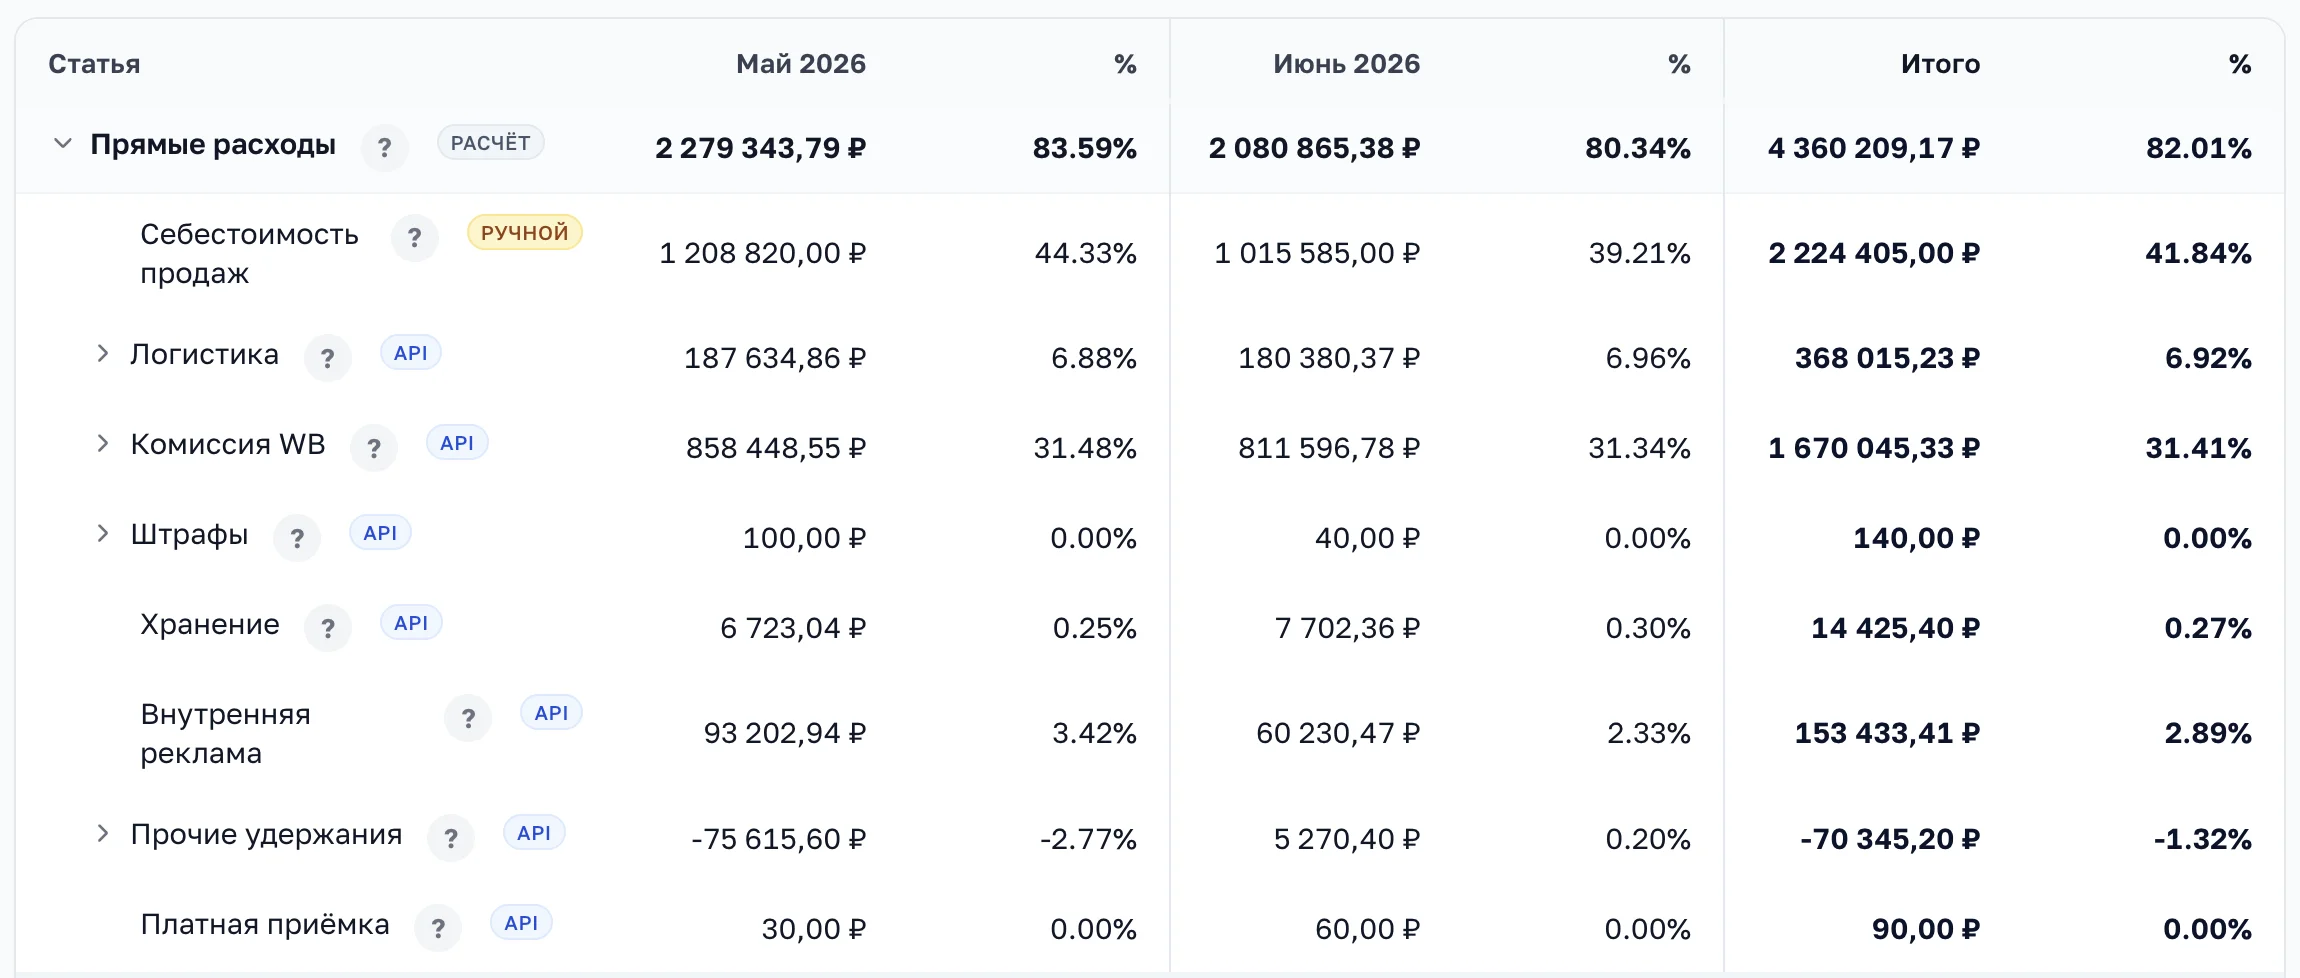Show help for Платная приёмка
This screenshot has height=978, width=2300.
click(437, 928)
